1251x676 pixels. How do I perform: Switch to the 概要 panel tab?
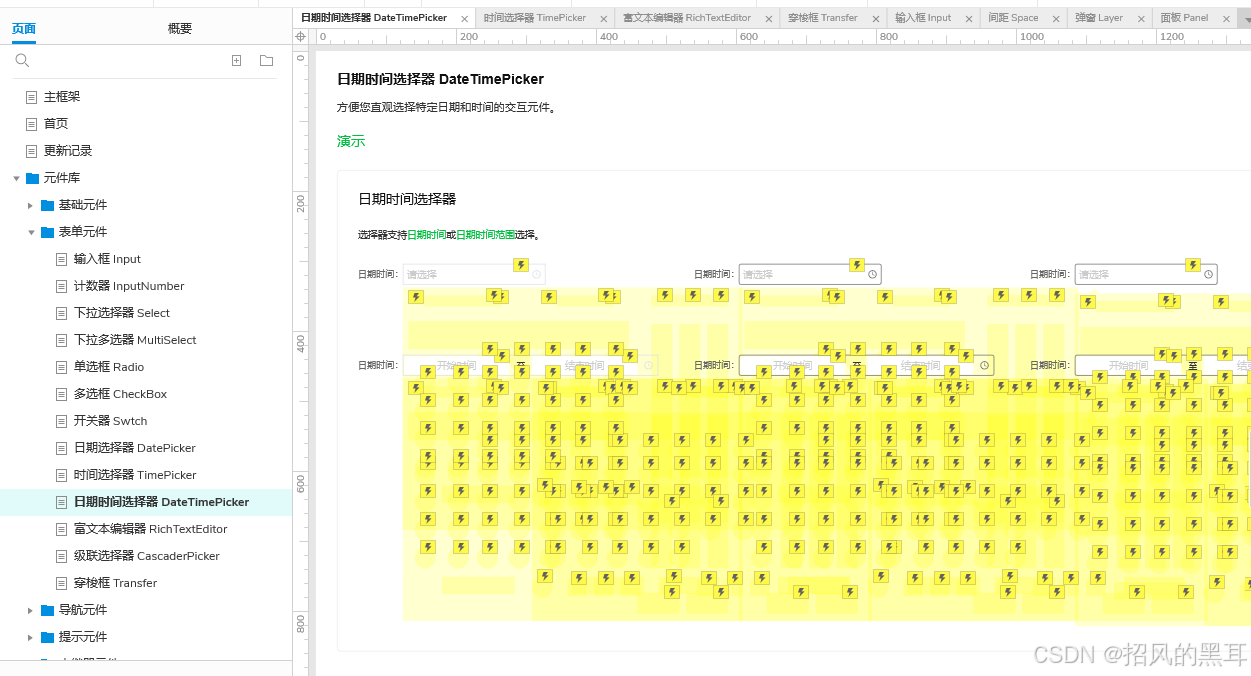[180, 29]
